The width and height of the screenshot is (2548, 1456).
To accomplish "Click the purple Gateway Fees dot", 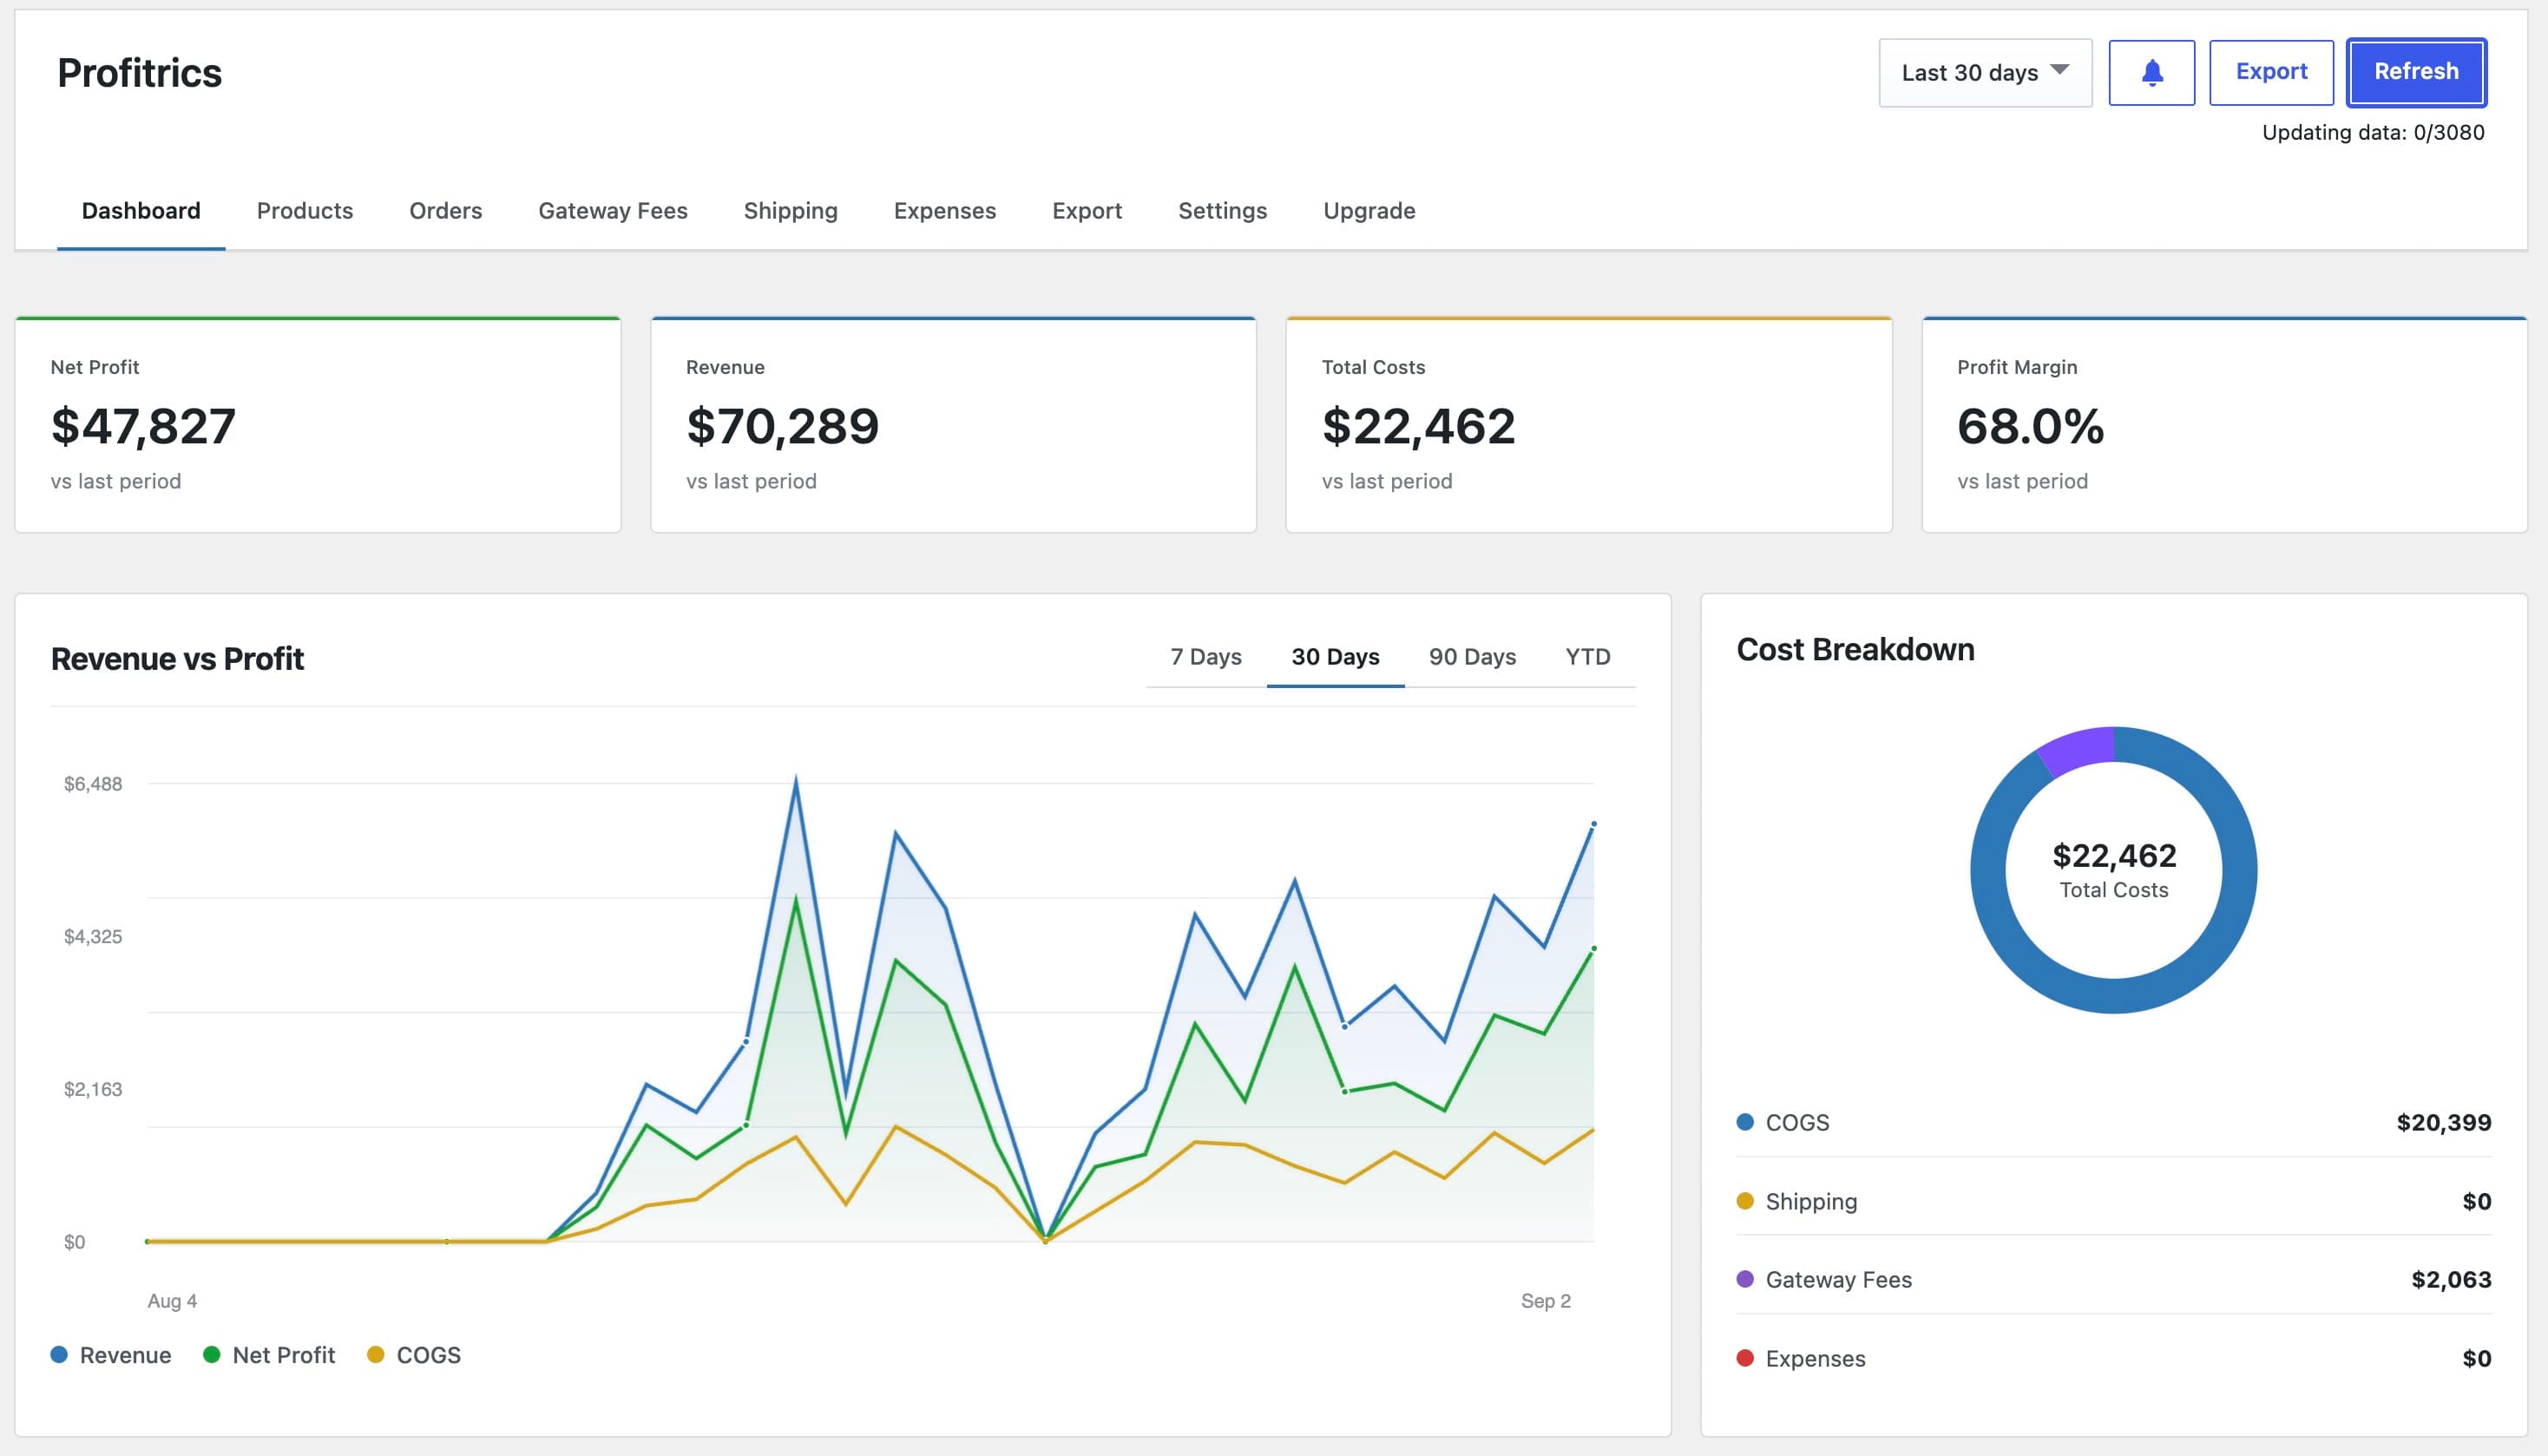I will 1745,1279.
